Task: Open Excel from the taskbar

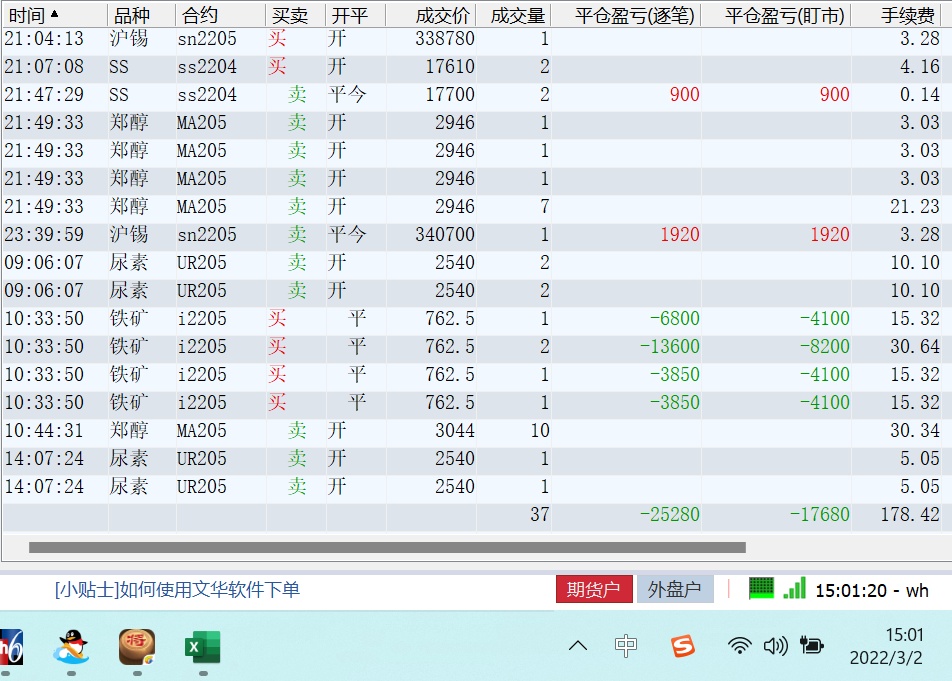Action: pyautogui.click(x=203, y=647)
